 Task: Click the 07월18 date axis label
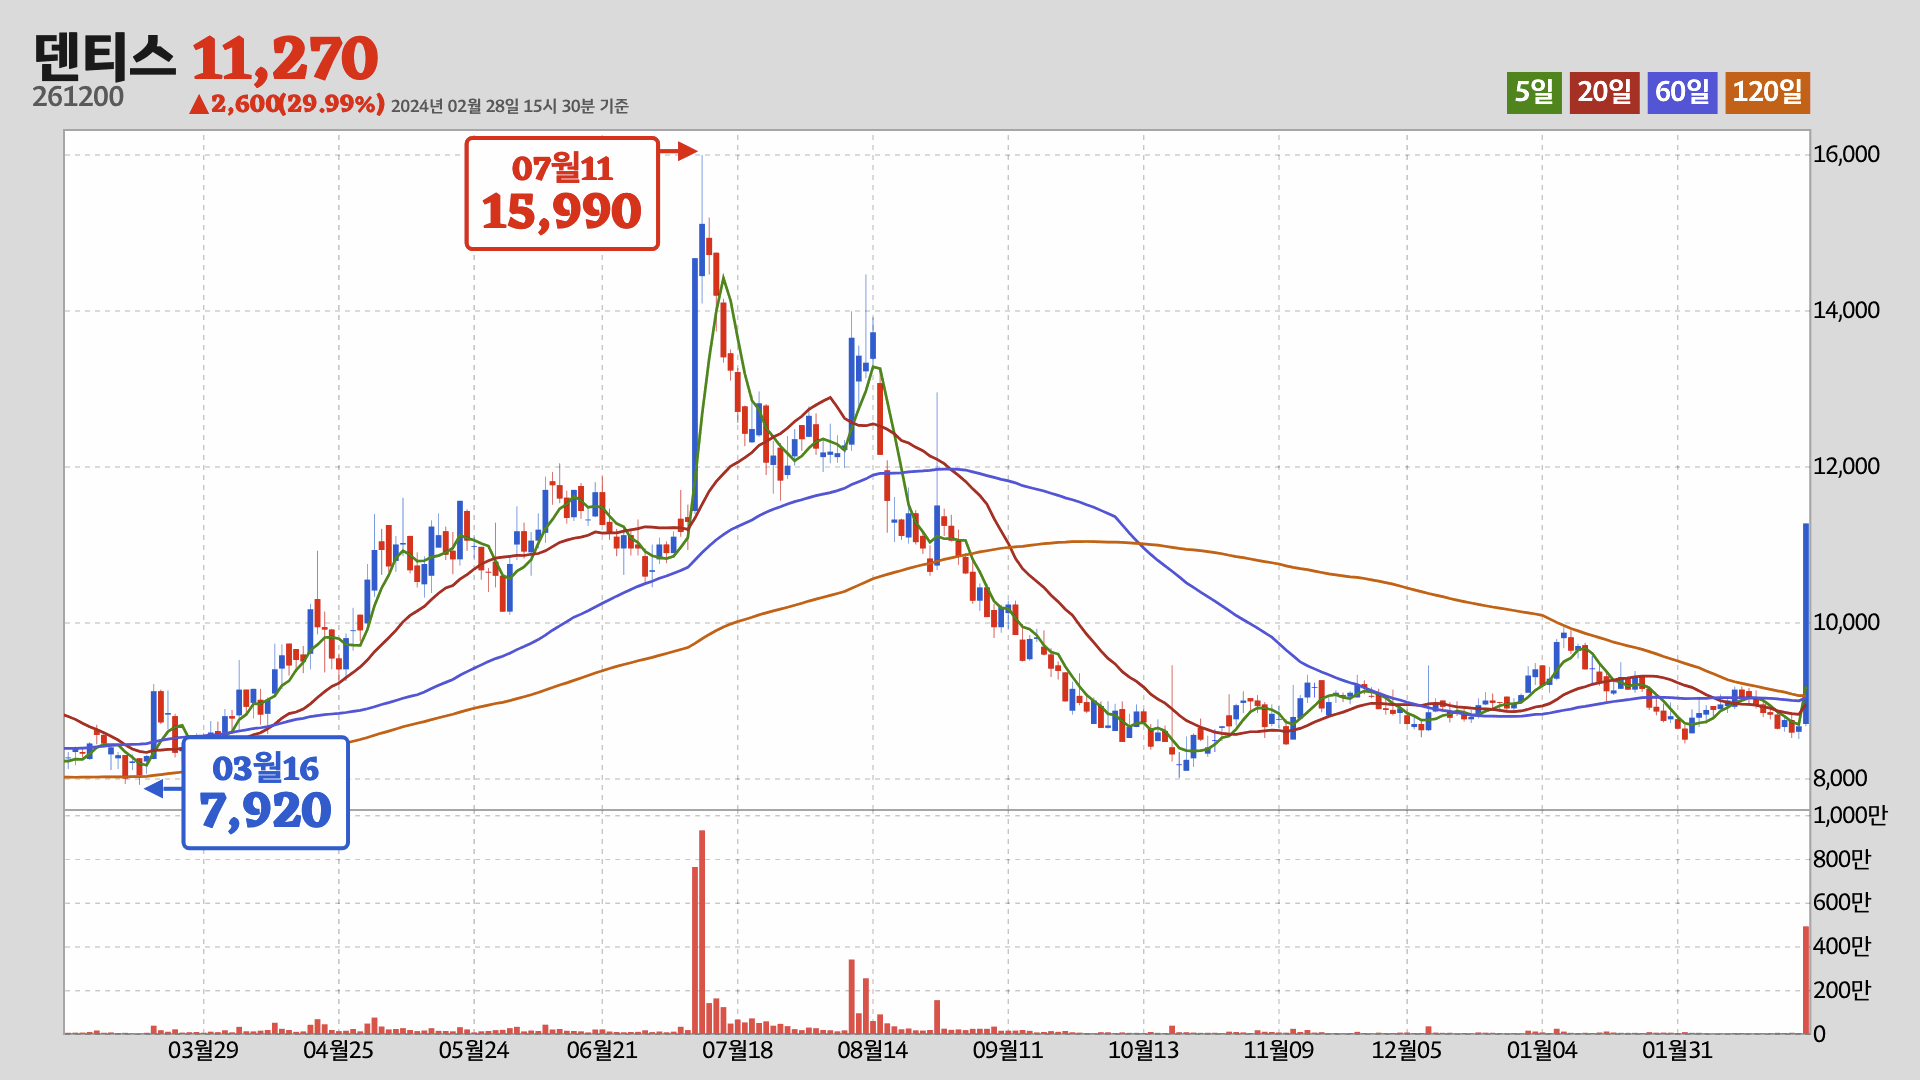coord(738,1050)
